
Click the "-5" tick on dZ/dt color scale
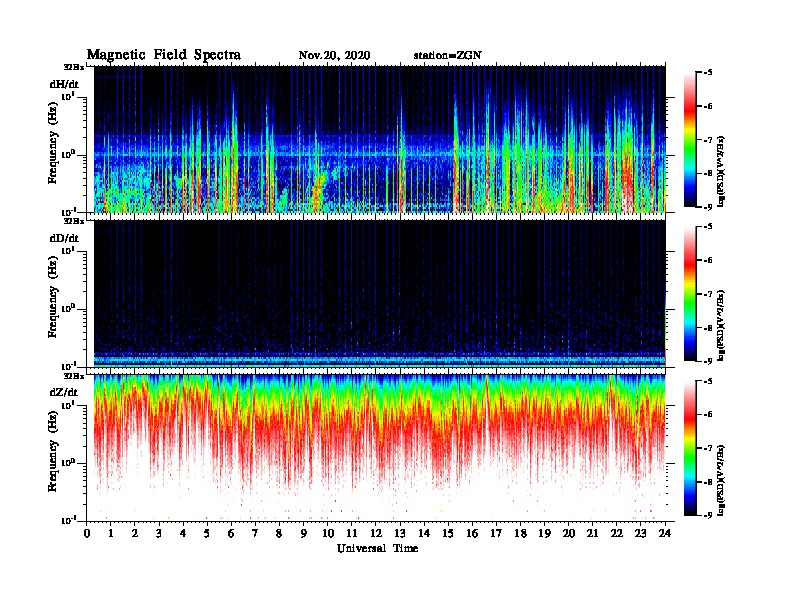point(708,380)
